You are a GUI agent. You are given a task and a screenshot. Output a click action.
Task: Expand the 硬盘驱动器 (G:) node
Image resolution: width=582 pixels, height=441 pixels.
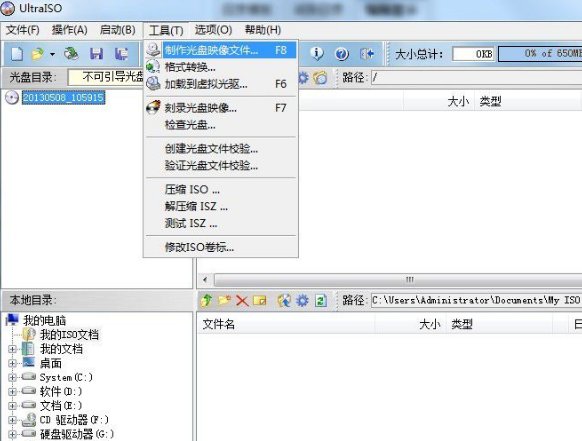(x=12, y=434)
